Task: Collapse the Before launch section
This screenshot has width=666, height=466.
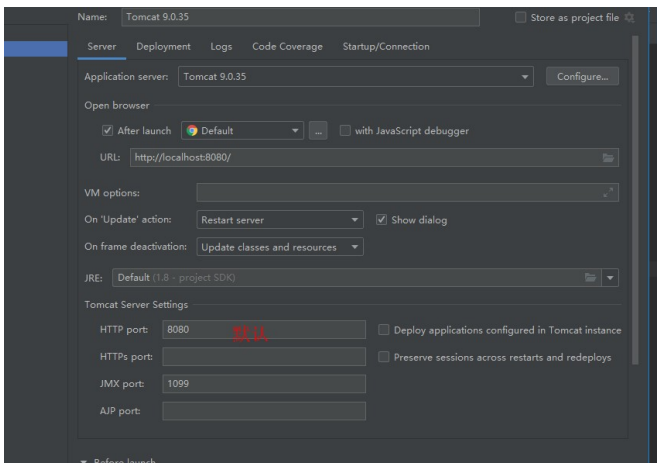Action: pos(84,461)
